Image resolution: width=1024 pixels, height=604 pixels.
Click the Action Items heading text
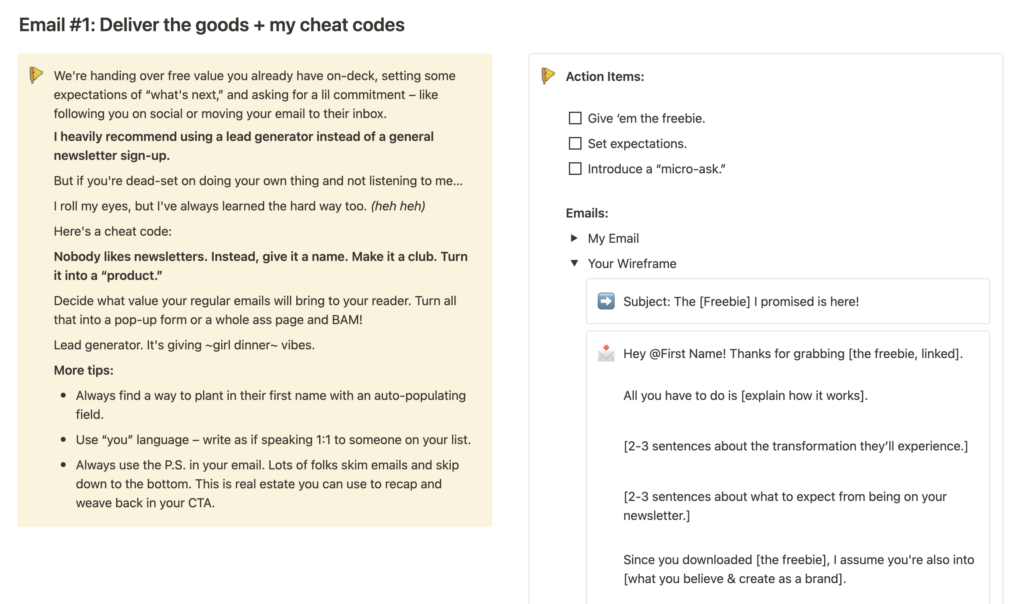(x=605, y=76)
